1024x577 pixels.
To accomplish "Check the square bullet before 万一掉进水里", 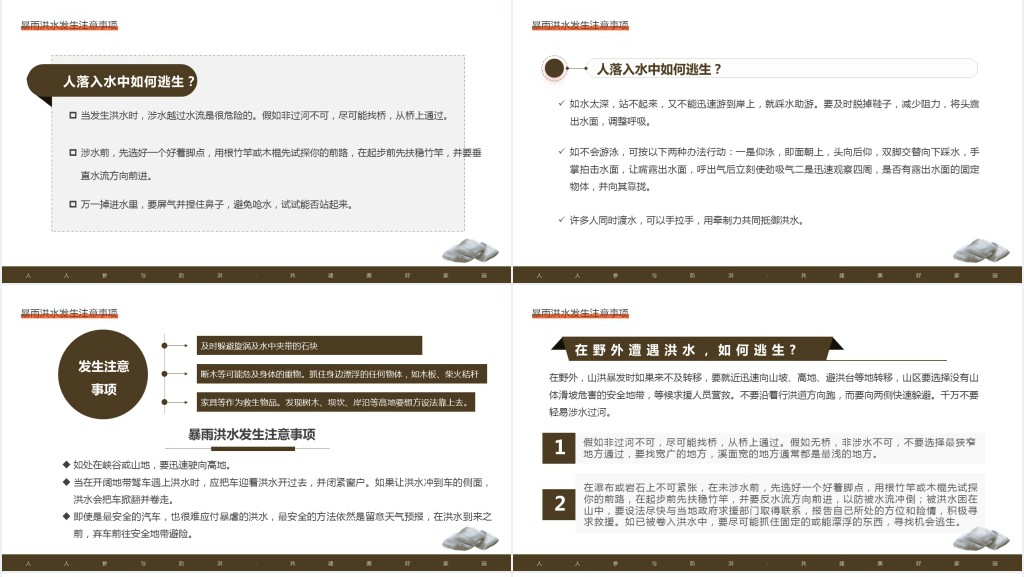I will tap(73, 204).
